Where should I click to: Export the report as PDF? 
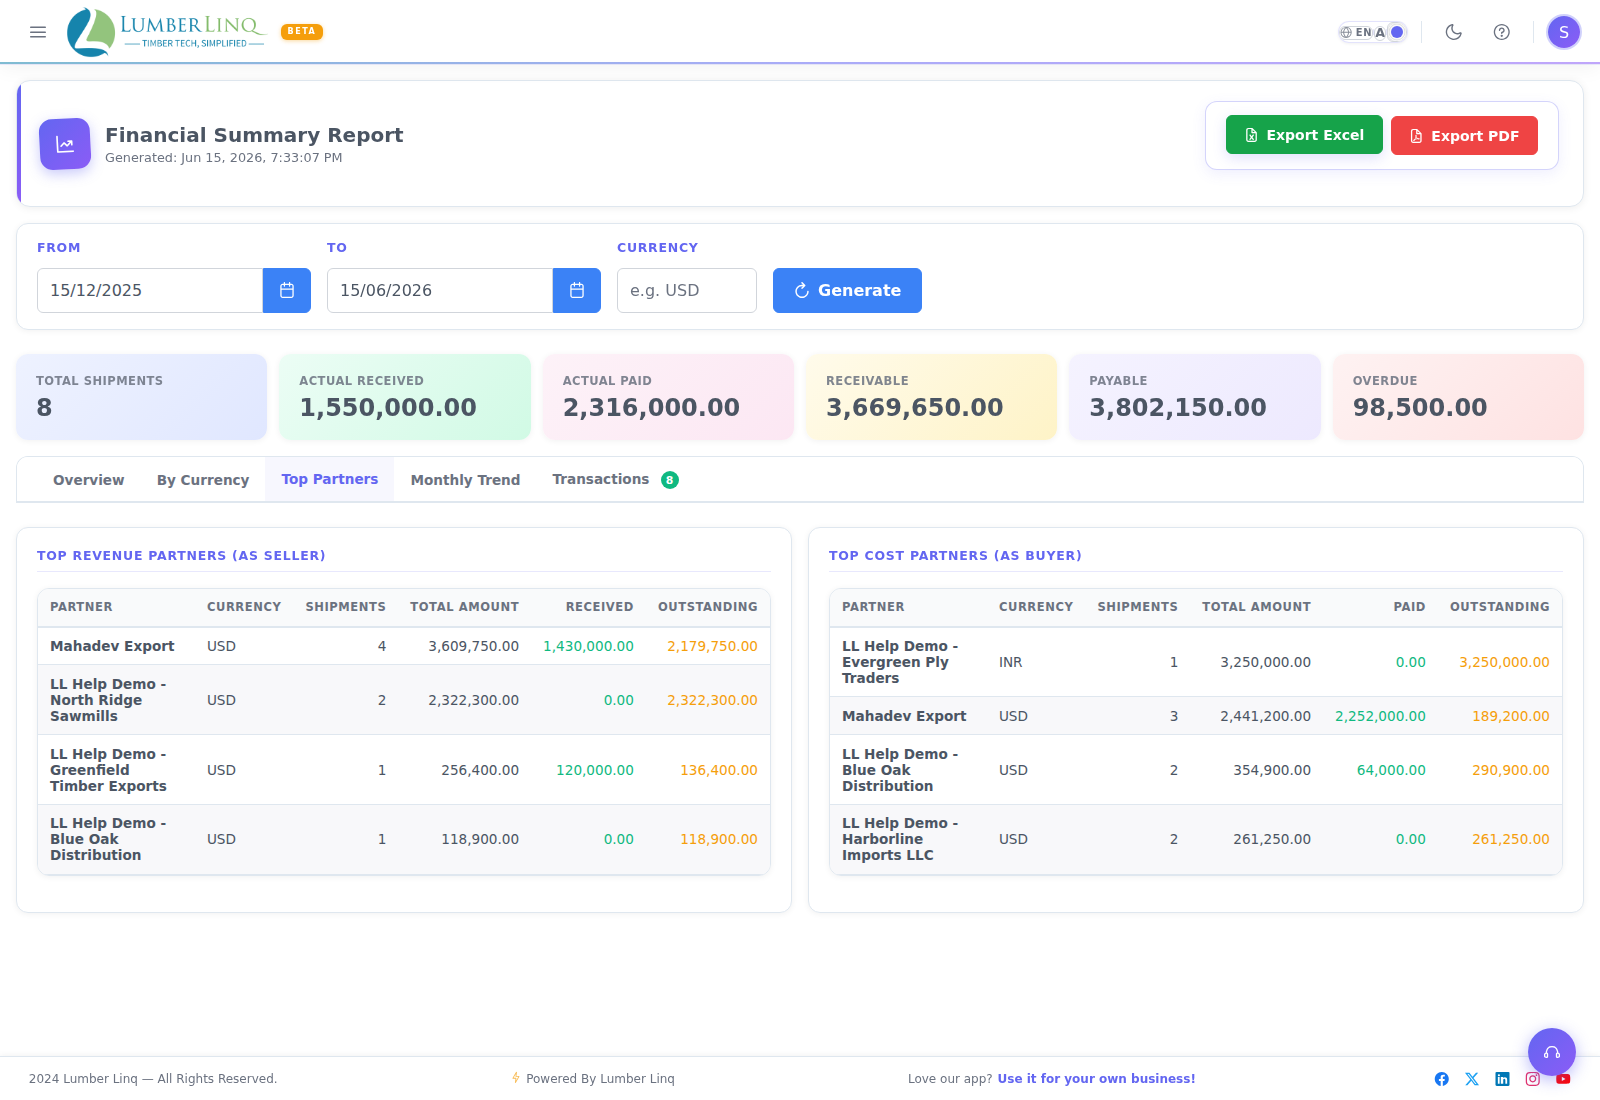(1464, 136)
